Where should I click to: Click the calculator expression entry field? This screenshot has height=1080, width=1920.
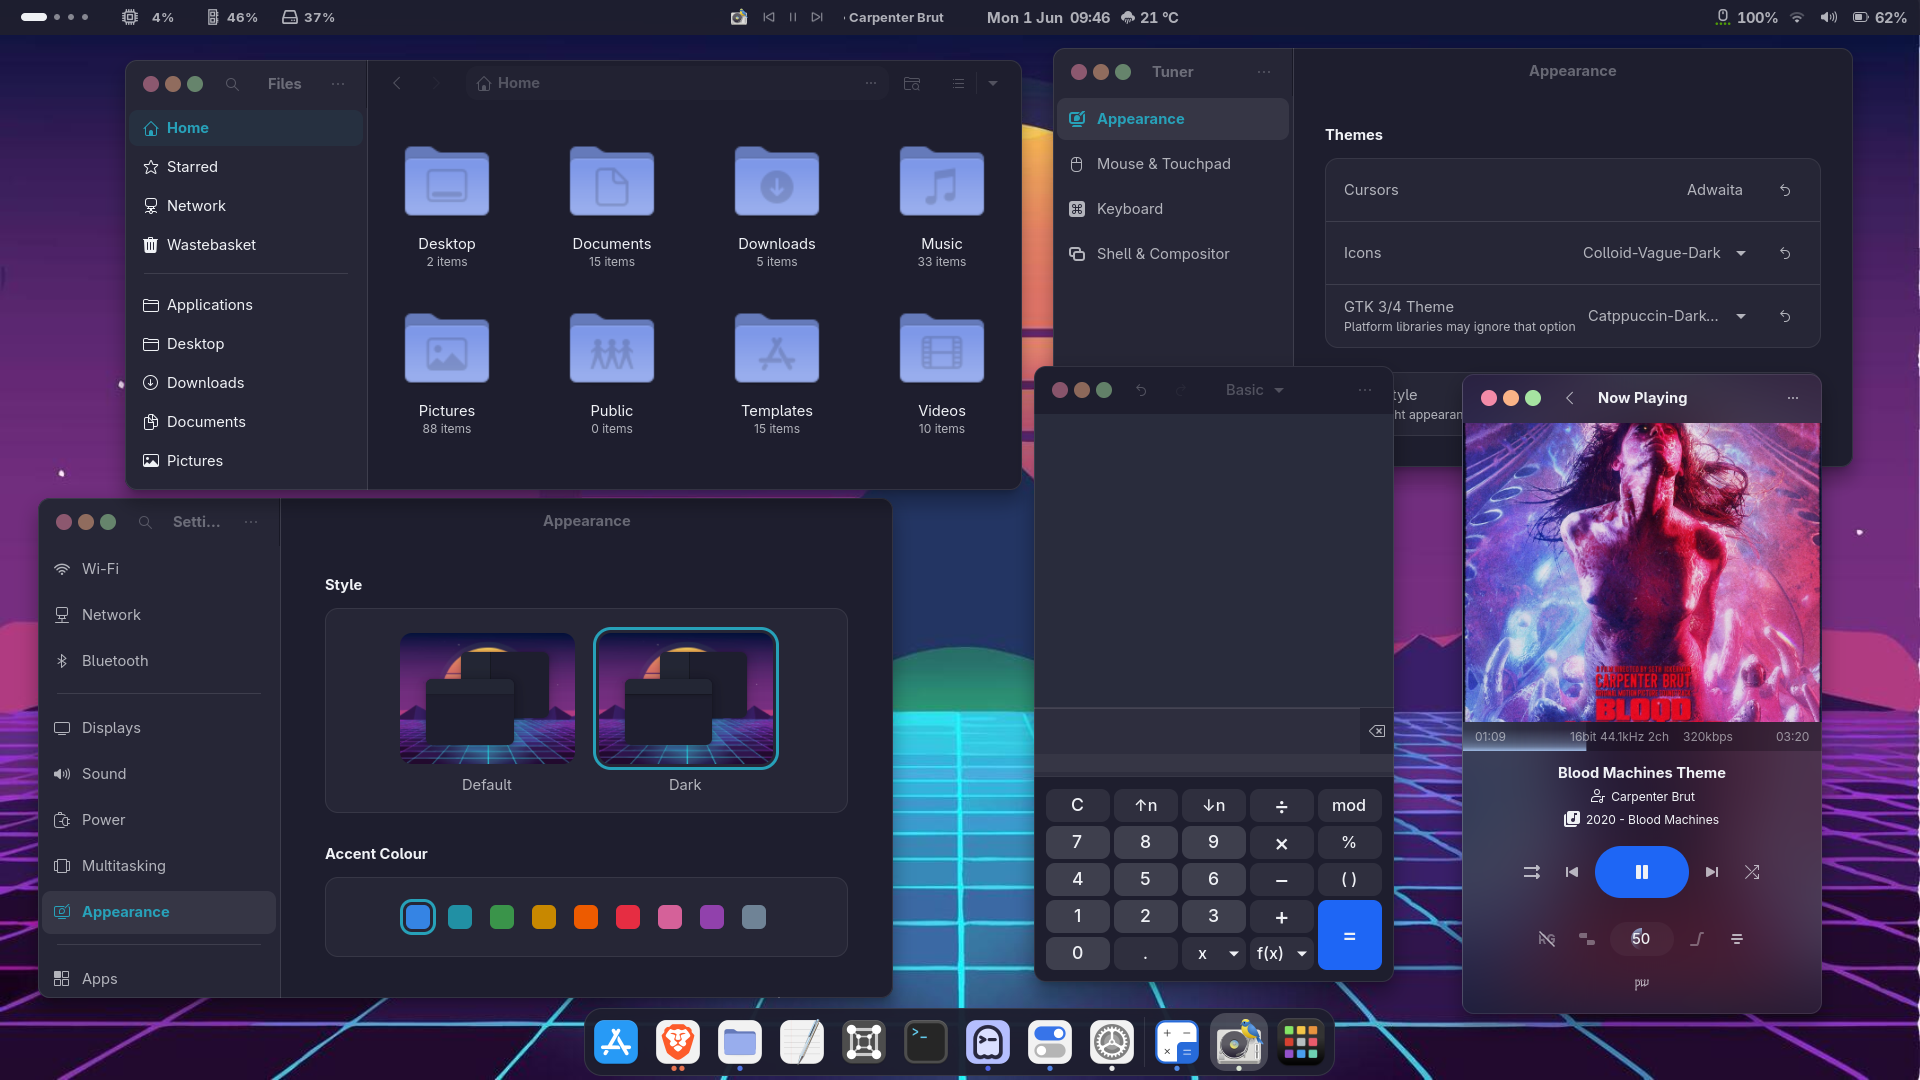[x=1197, y=731]
